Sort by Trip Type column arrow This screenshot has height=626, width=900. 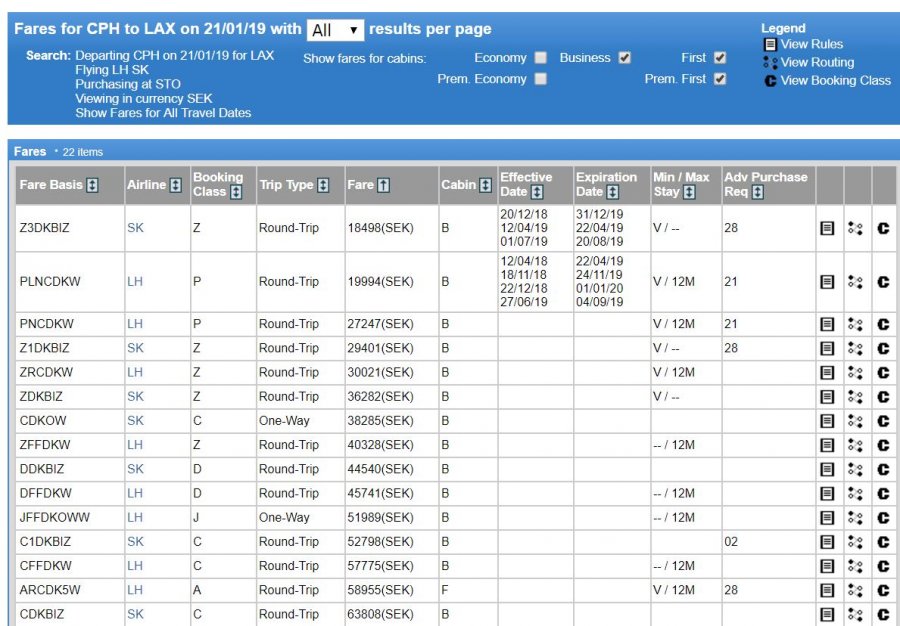tap(323, 185)
